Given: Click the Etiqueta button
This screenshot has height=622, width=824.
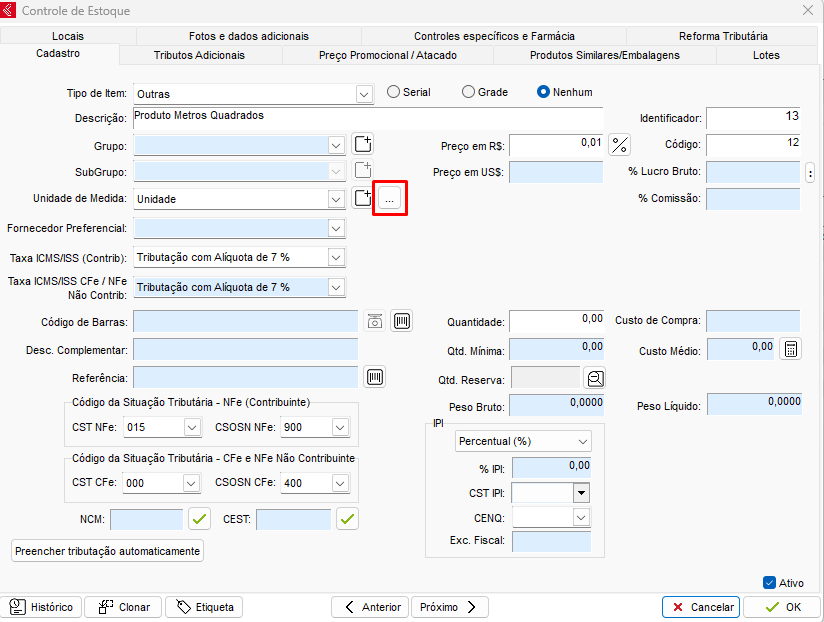Looking at the screenshot, I should (204, 607).
